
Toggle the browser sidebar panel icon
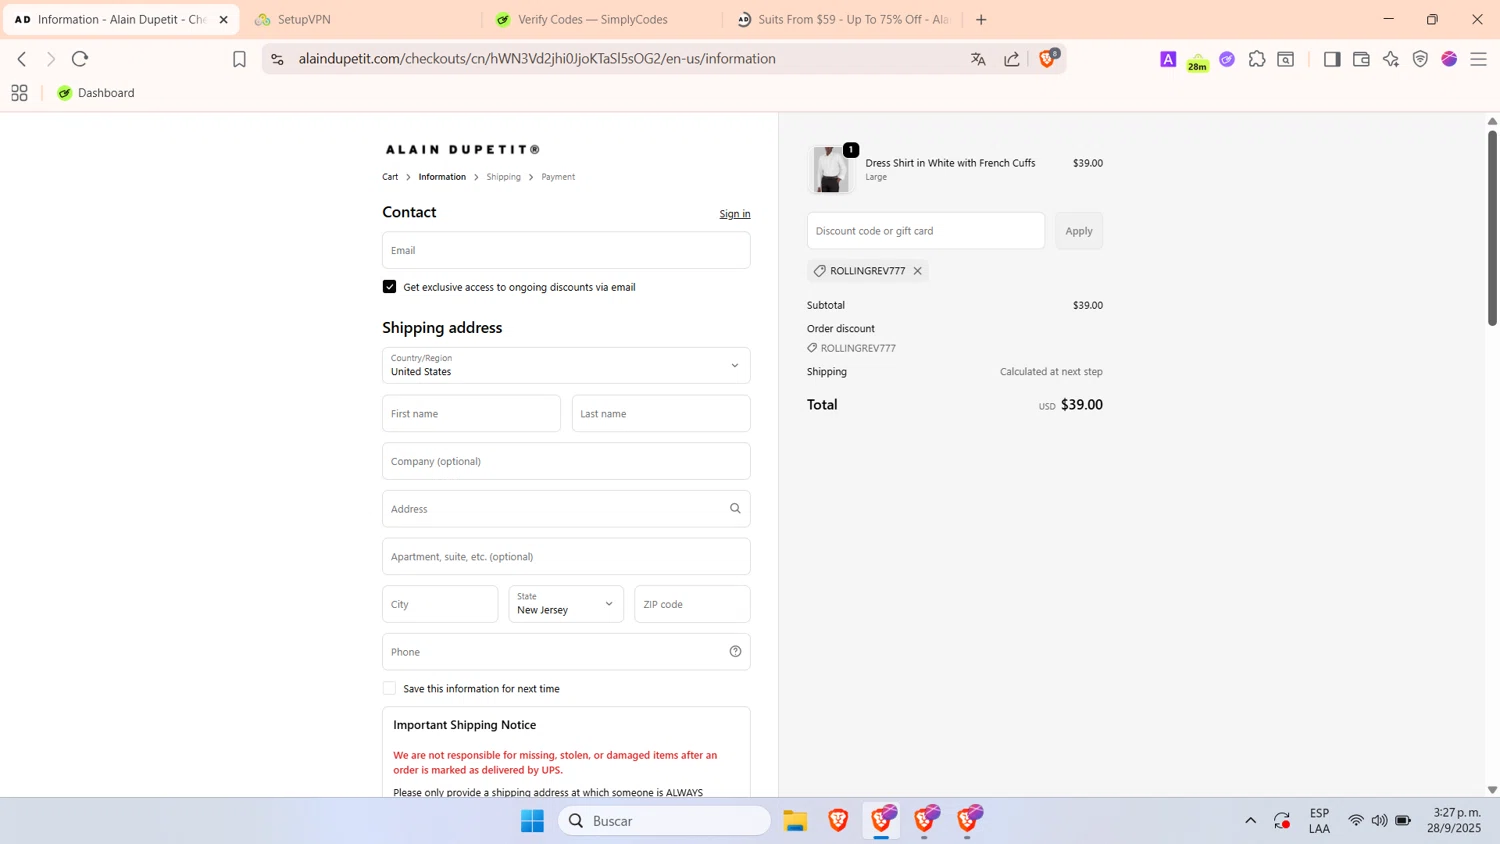(1332, 59)
